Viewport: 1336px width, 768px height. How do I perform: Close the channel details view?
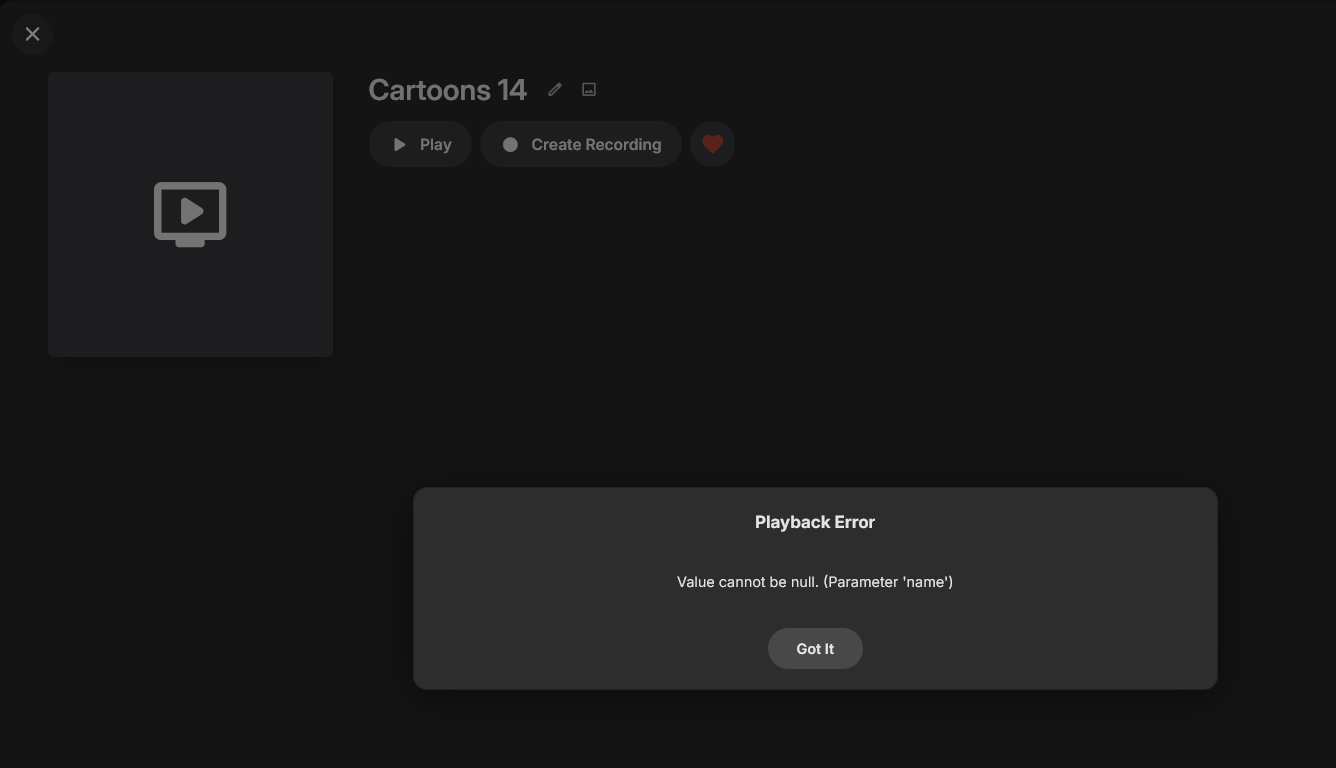[32, 34]
